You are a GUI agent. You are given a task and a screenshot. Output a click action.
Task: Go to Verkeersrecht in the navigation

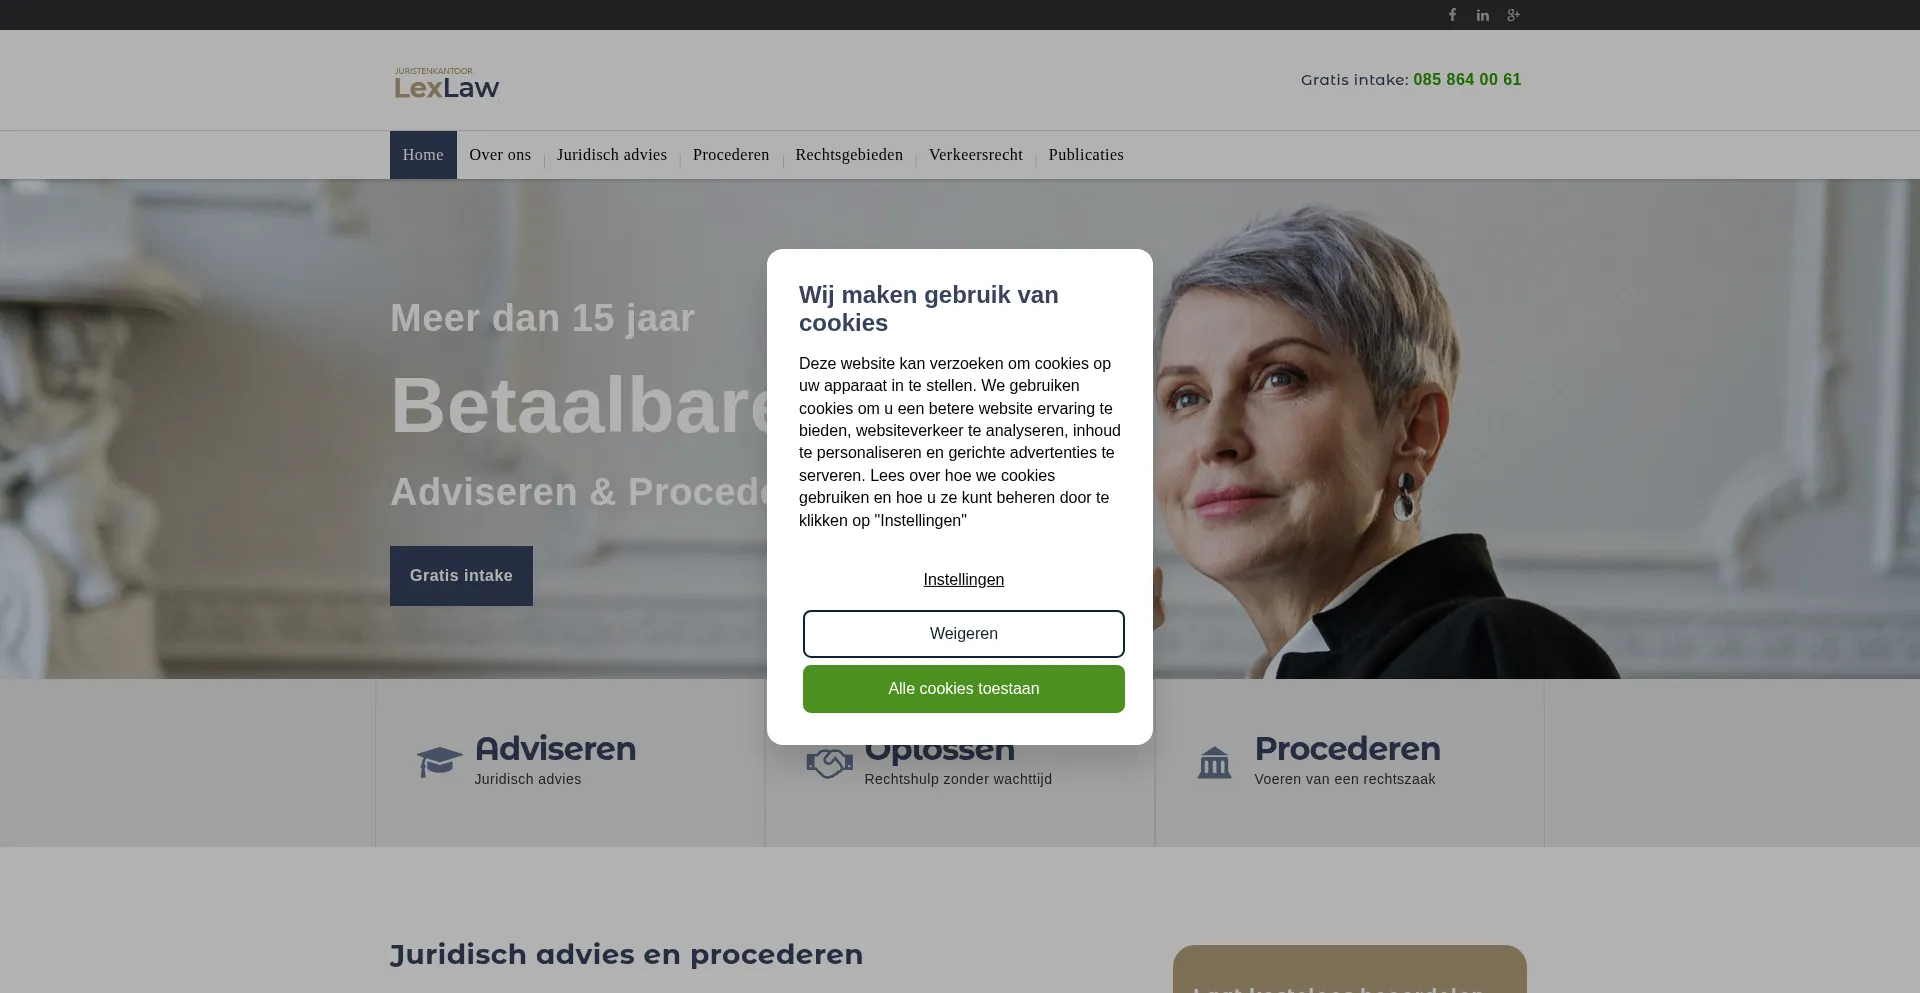click(976, 155)
